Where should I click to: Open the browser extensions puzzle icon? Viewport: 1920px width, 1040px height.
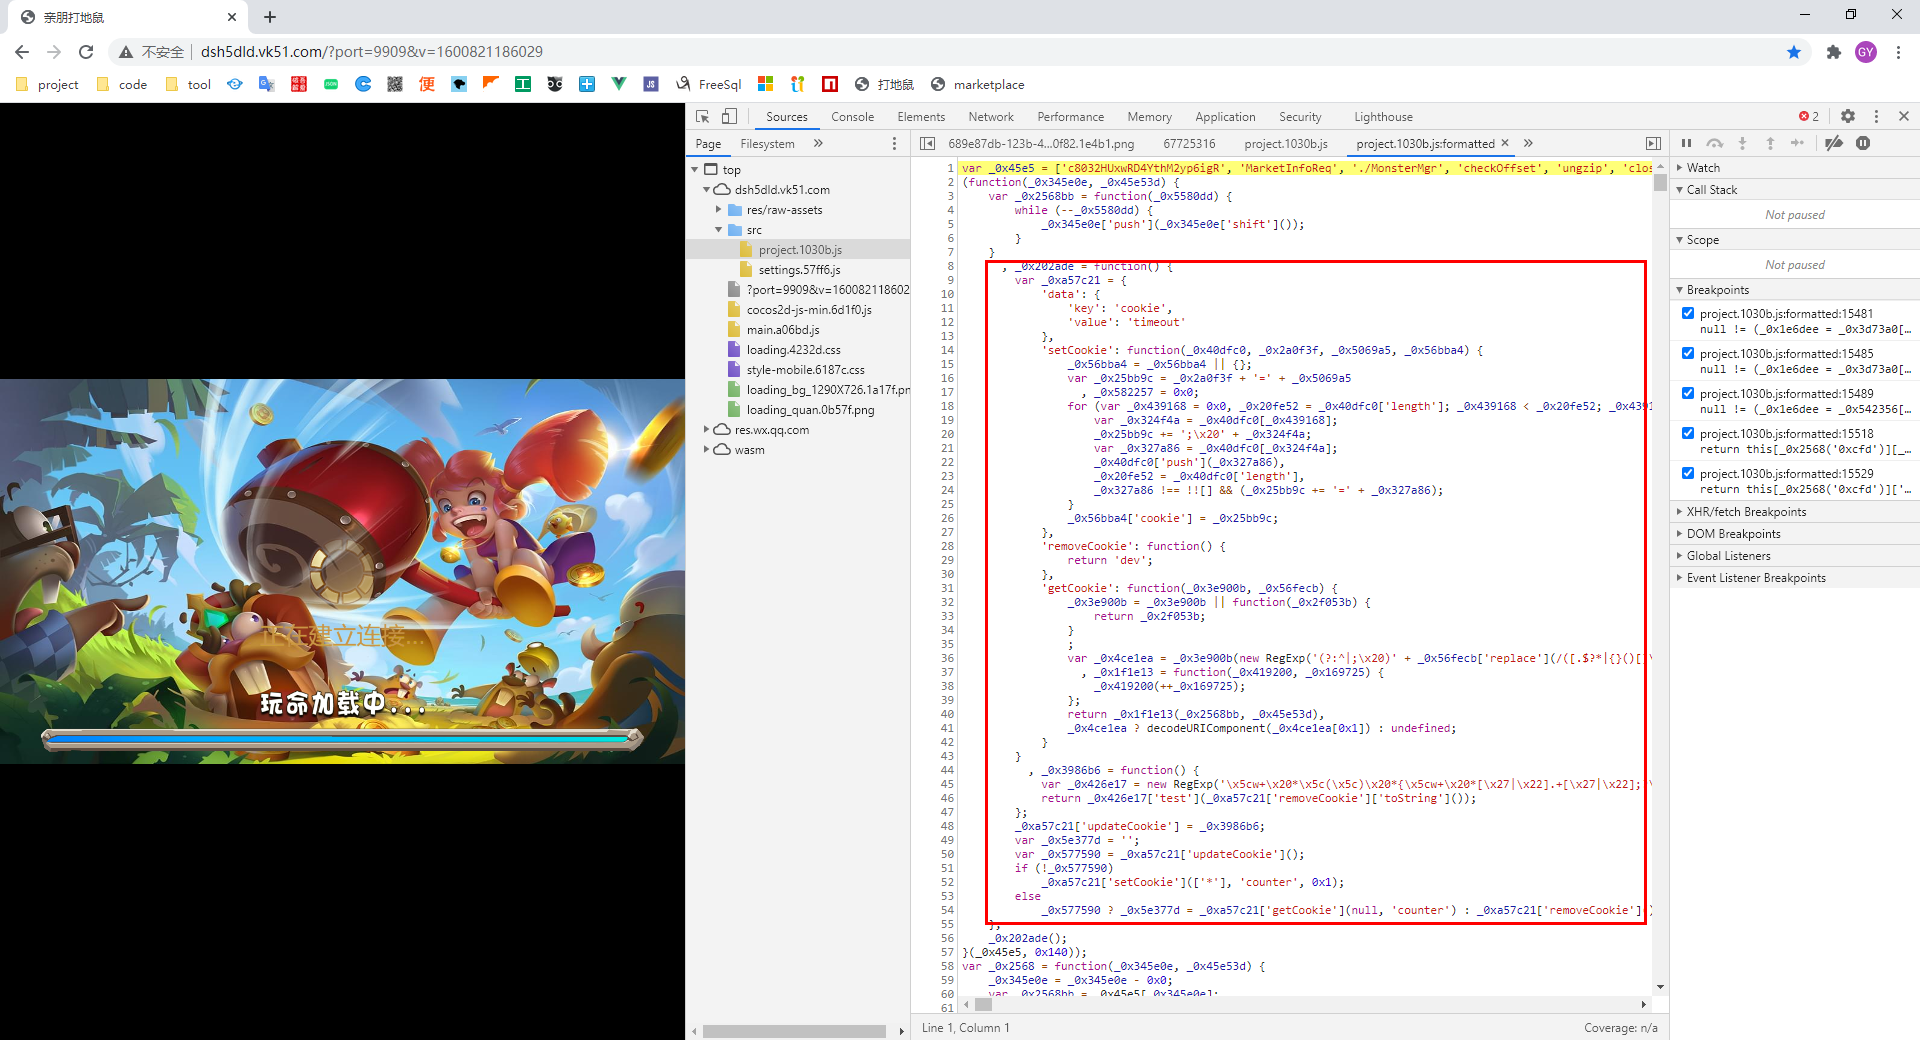click(x=1833, y=52)
